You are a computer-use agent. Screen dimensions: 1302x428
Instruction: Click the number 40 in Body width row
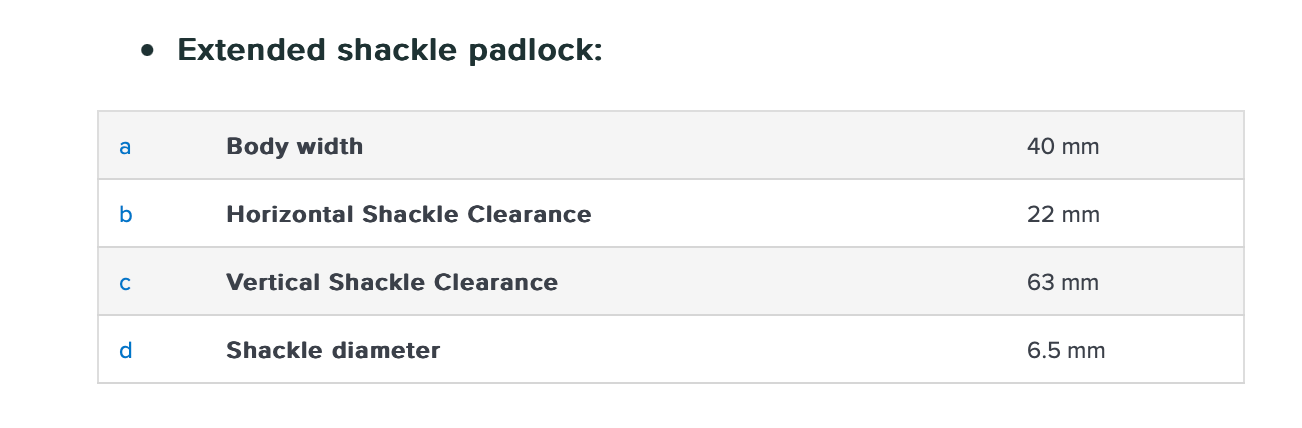tap(1040, 147)
